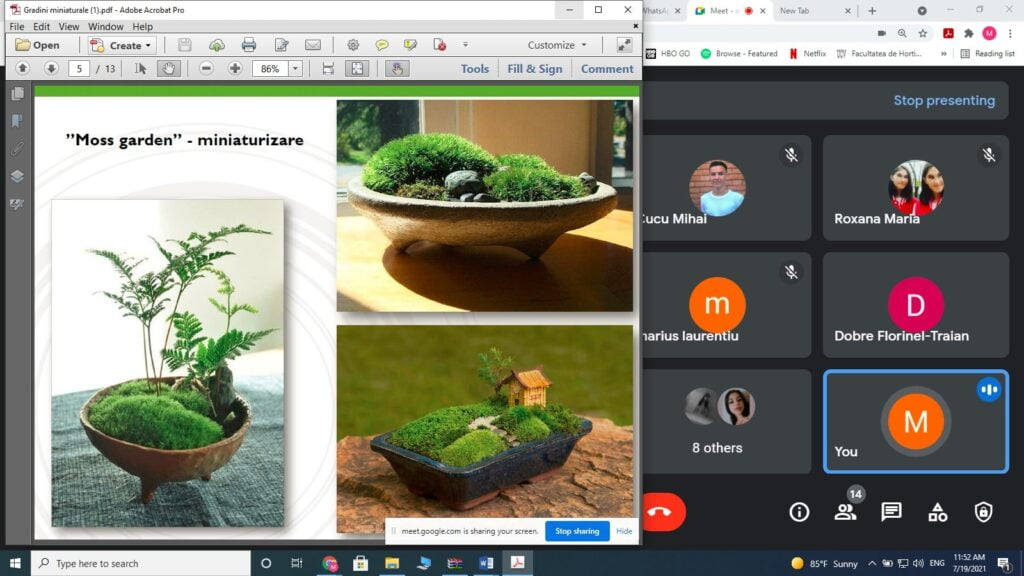Click the zoom in plus icon
This screenshot has width=1024, height=576.
click(235, 69)
